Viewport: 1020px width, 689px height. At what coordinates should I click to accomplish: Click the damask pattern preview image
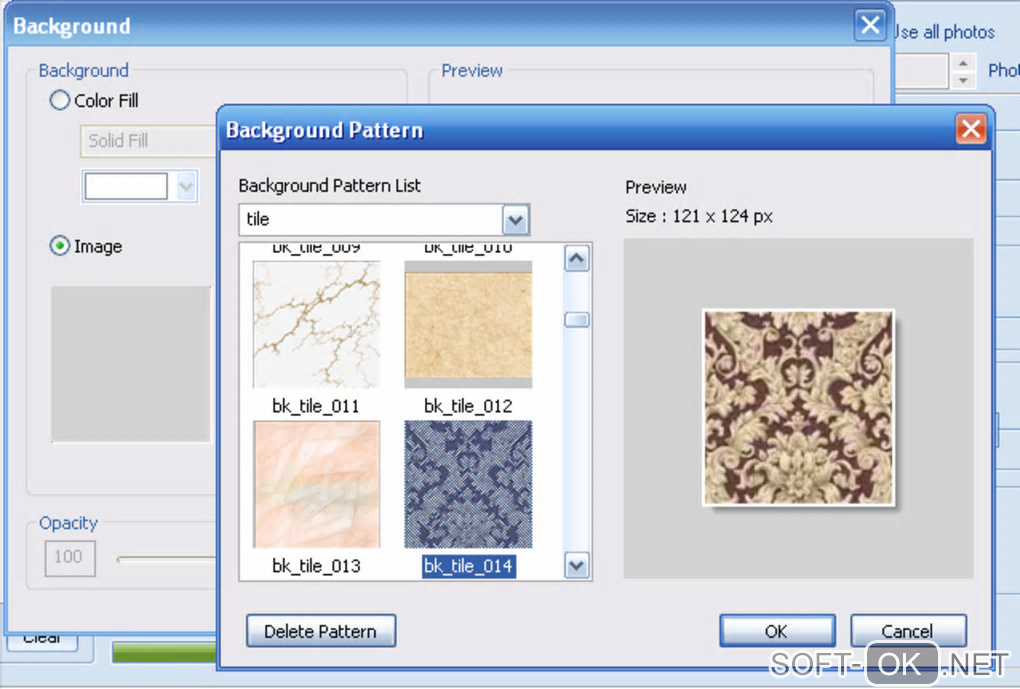797,407
